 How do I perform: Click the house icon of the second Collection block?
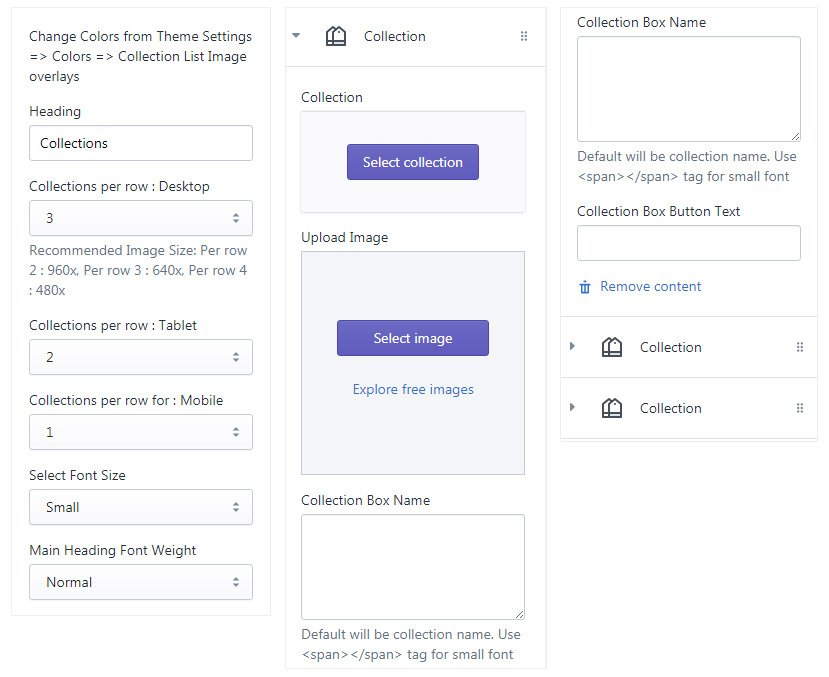612,347
